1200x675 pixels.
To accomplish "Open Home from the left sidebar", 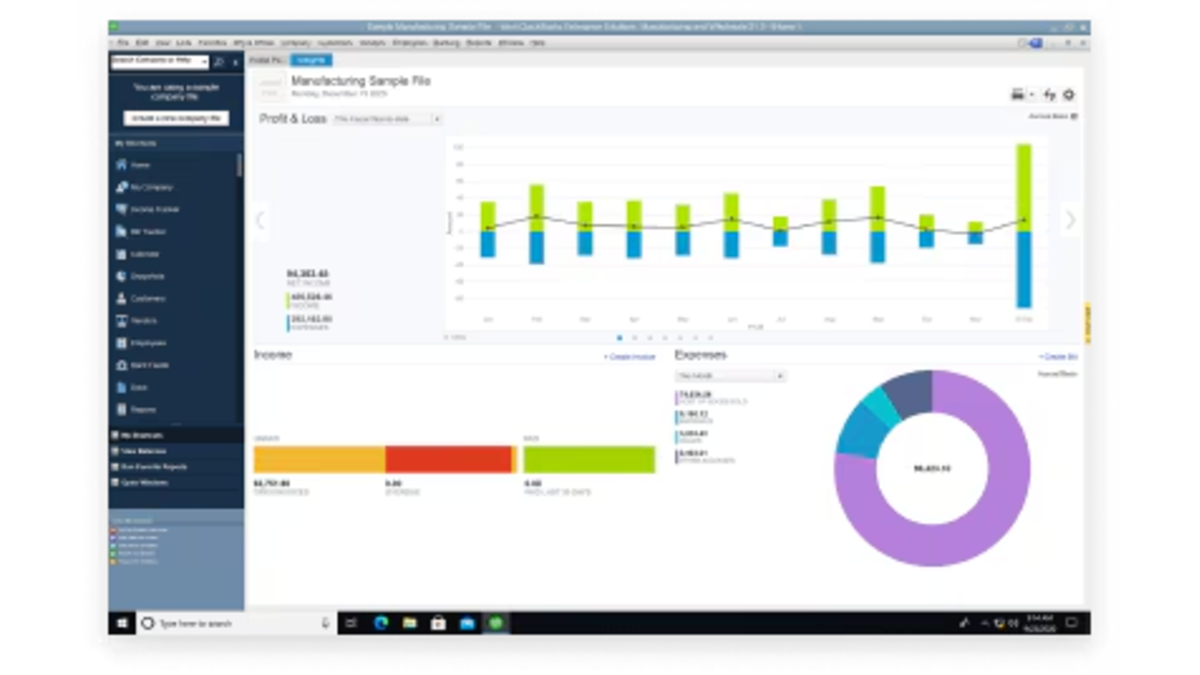I will point(140,165).
